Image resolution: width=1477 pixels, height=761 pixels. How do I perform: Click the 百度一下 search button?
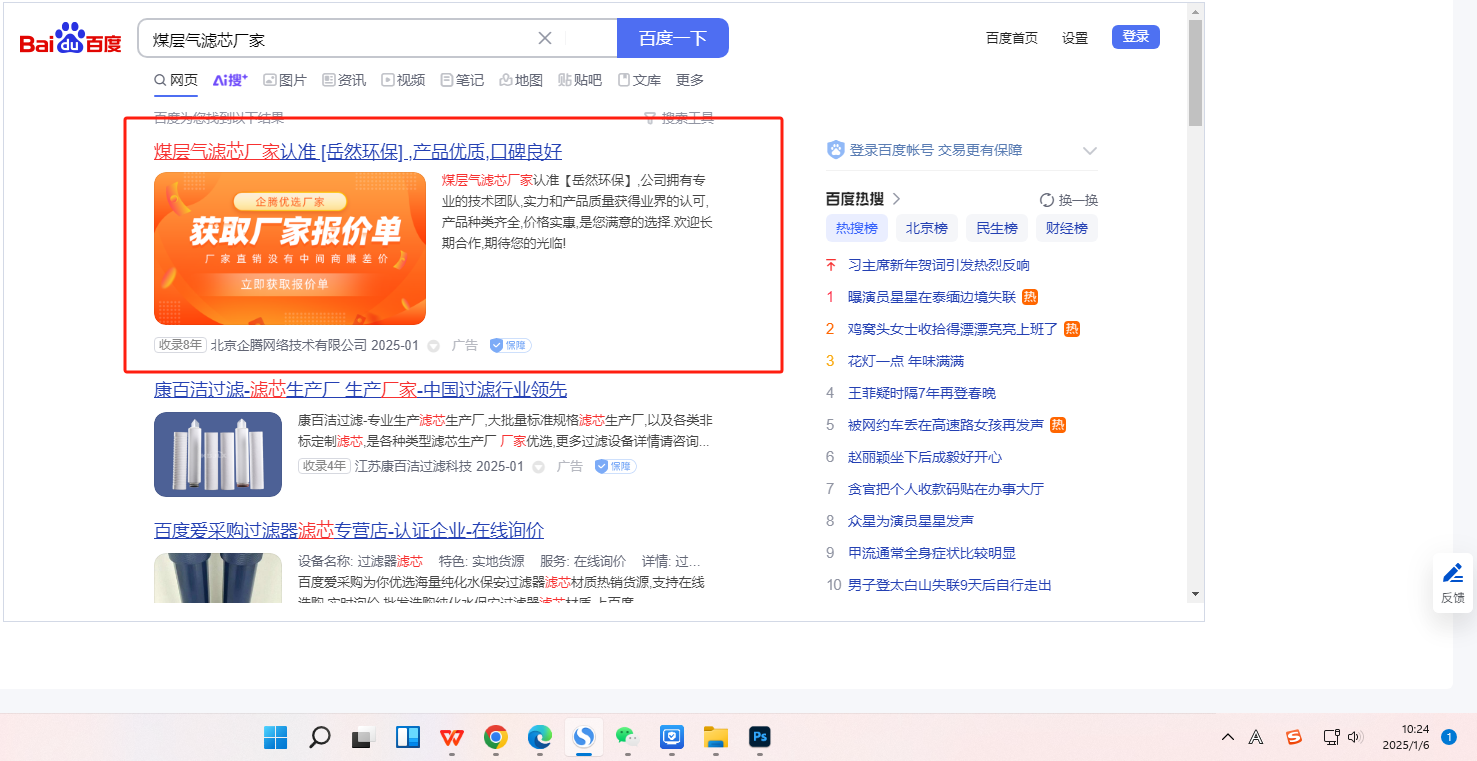click(672, 39)
